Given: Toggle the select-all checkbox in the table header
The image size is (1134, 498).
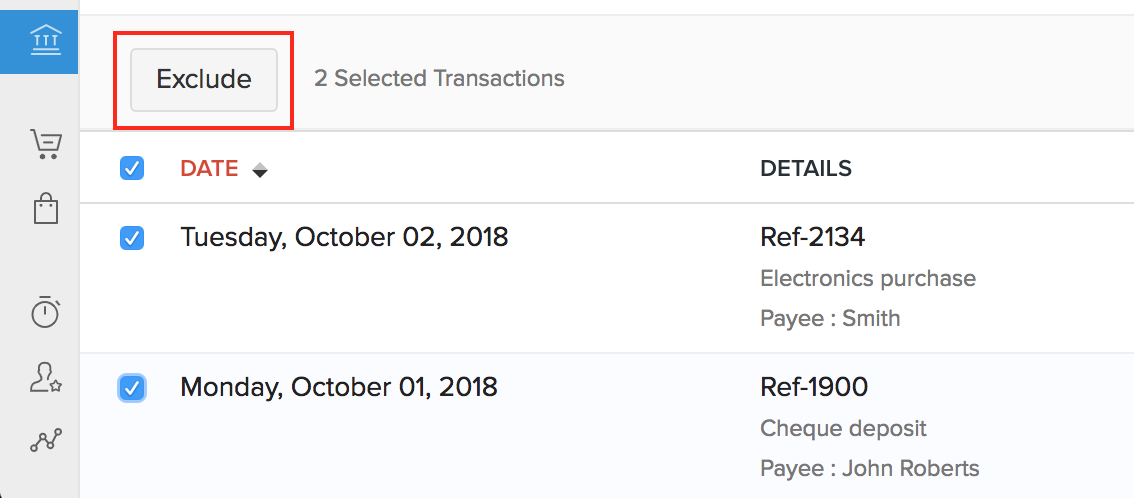Looking at the screenshot, I should (132, 169).
